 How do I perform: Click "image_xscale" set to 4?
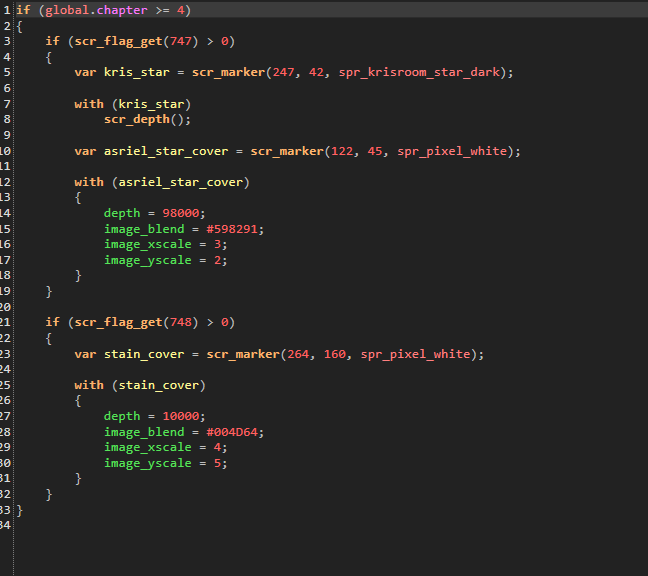(x=148, y=447)
